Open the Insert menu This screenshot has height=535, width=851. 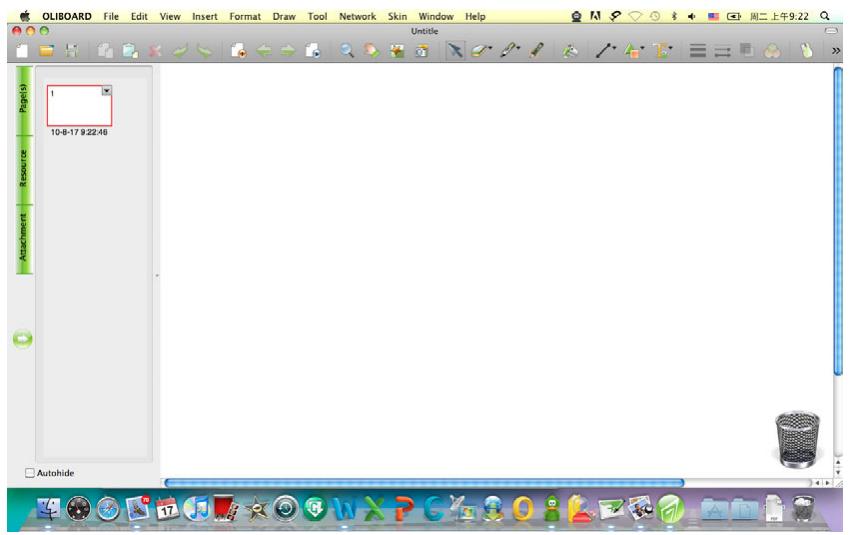click(204, 17)
